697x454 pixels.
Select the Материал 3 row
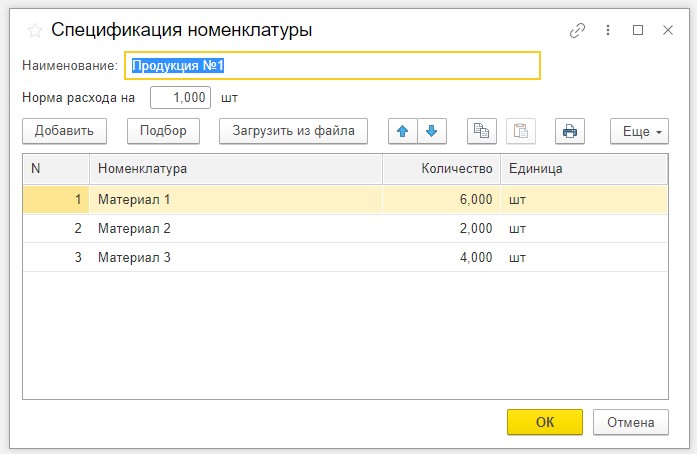[345, 257]
